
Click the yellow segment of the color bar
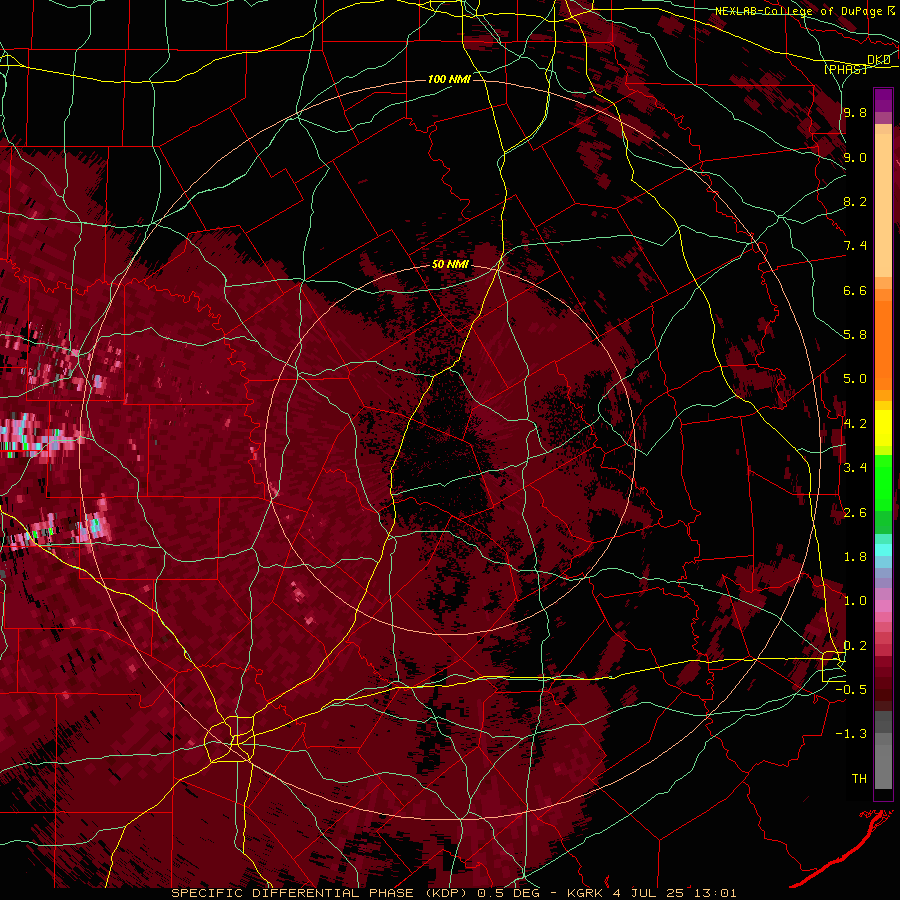click(x=883, y=428)
